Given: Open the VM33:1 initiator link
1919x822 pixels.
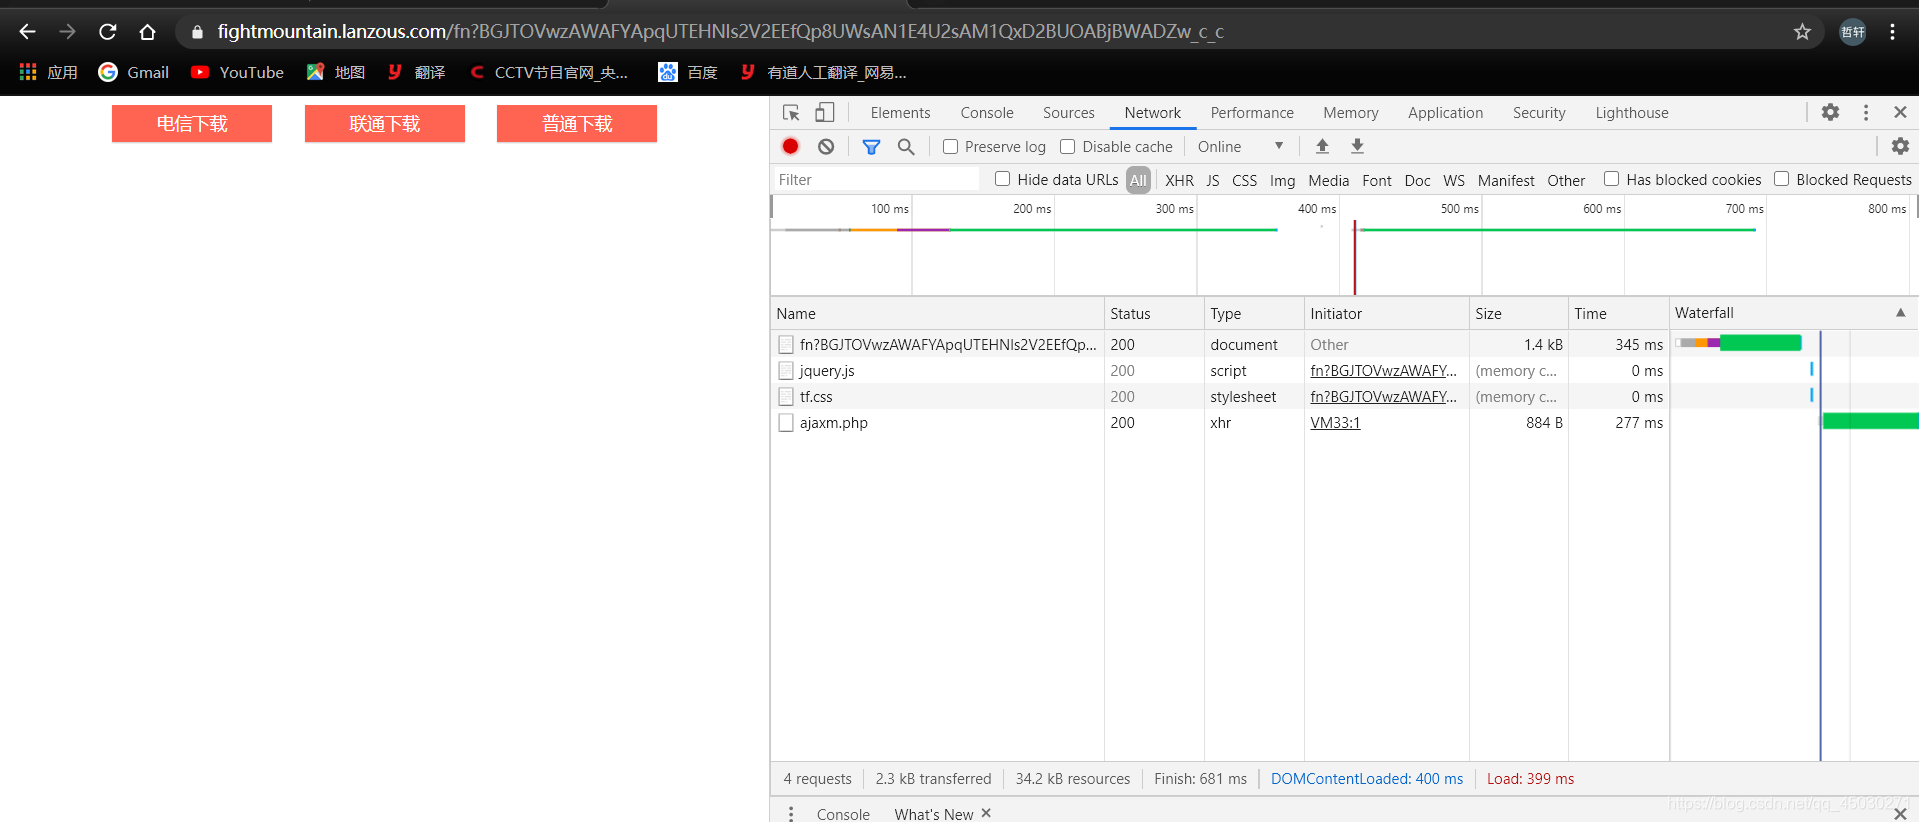Looking at the screenshot, I should coord(1335,423).
